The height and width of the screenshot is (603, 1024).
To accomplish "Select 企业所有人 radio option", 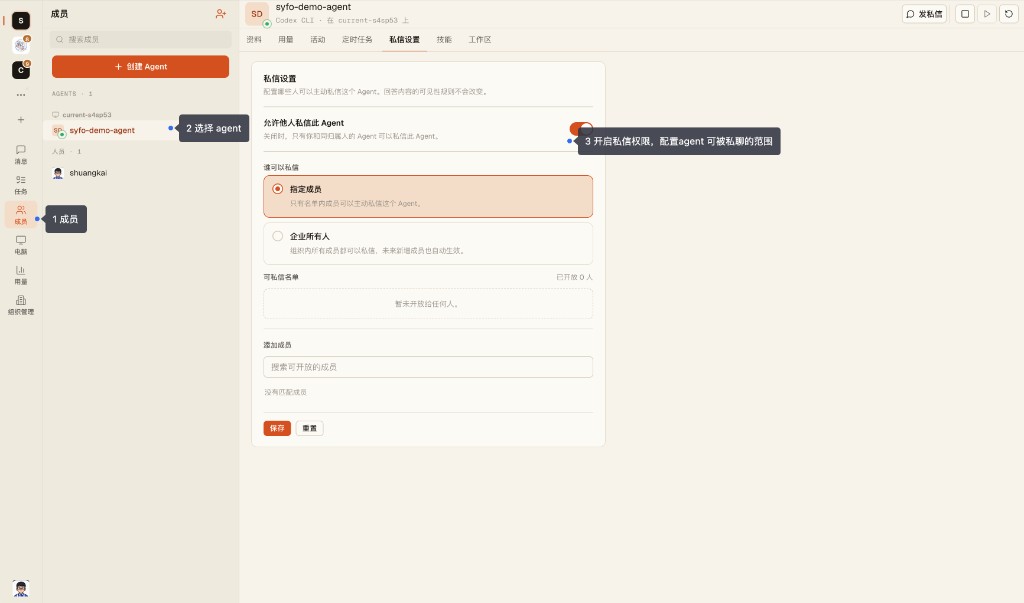I will (x=428, y=243).
